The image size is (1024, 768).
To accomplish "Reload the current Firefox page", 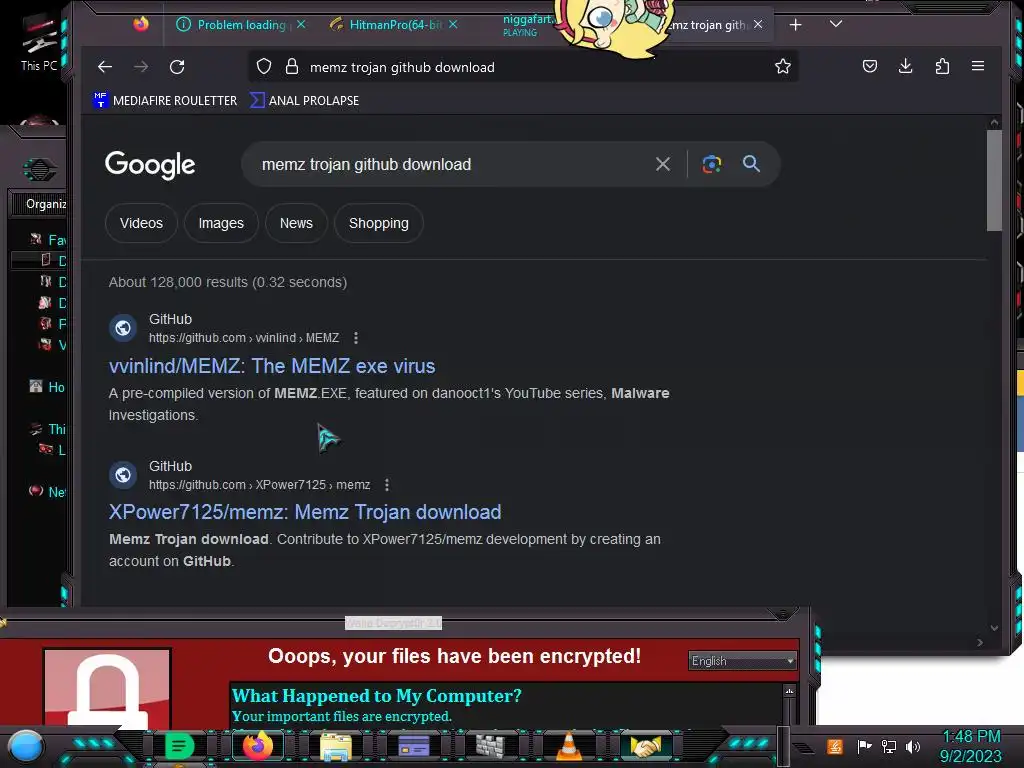I will pos(177,67).
